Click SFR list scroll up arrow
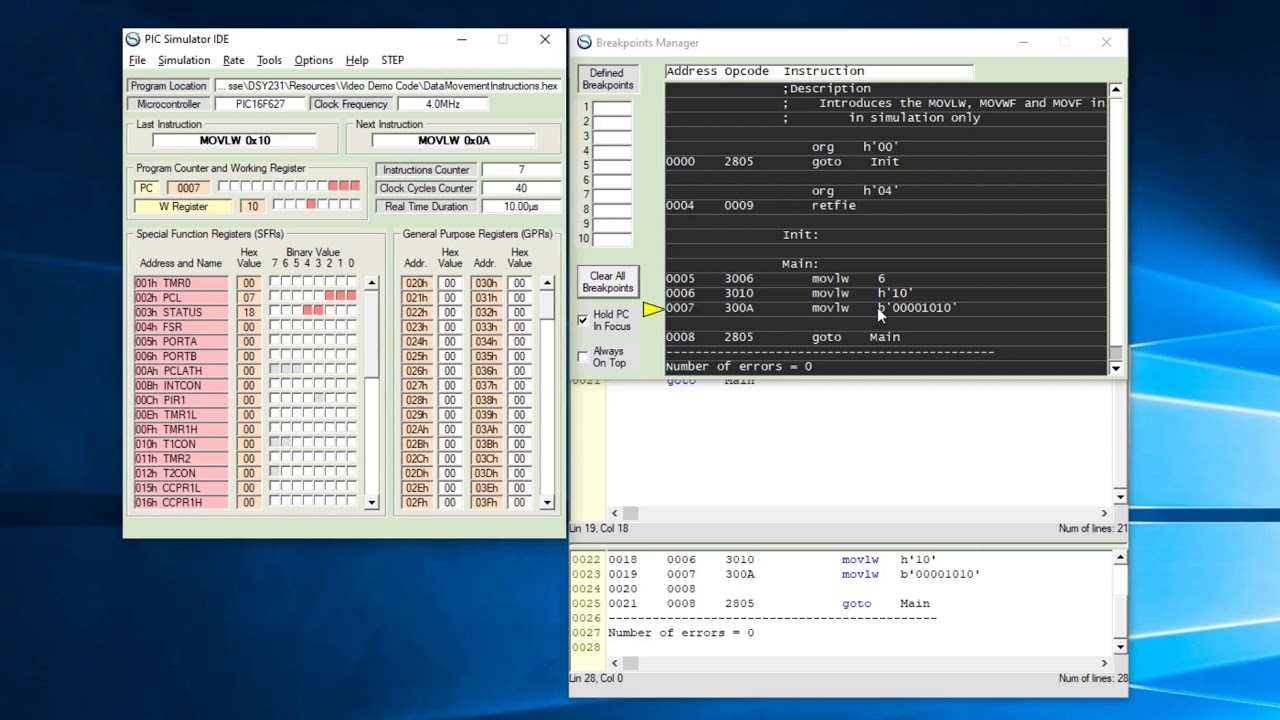Screen dimensions: 1280x720 pyautogui.click(x=371, y=283)
